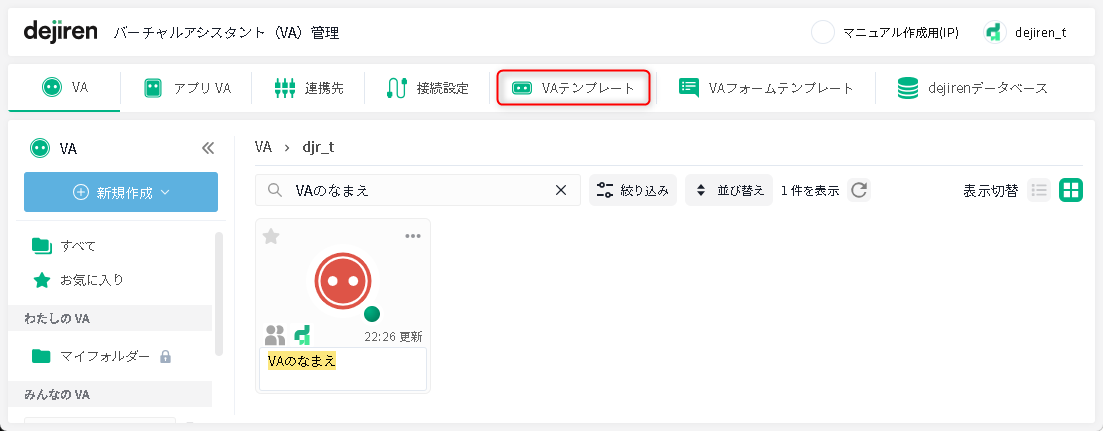Image resolution: width=1103 pixels, height=431 pixels.
Task: Open the お気に入り favorites list
Action: (x=91, y=280)
